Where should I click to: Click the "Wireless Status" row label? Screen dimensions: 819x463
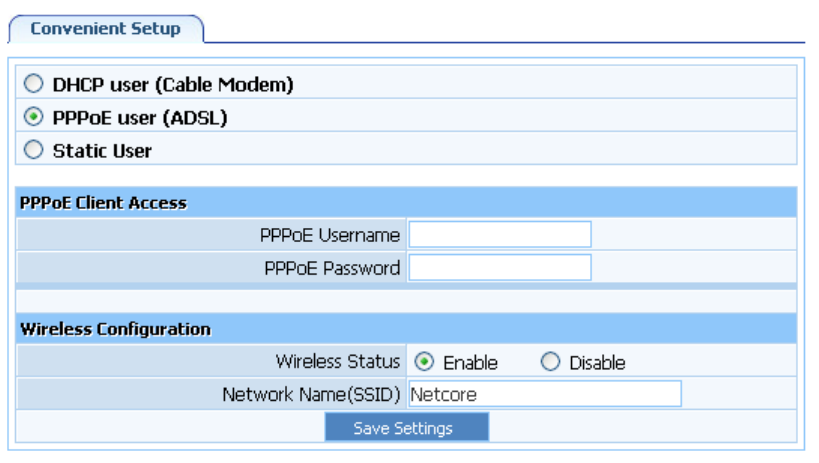coord(337,361)
